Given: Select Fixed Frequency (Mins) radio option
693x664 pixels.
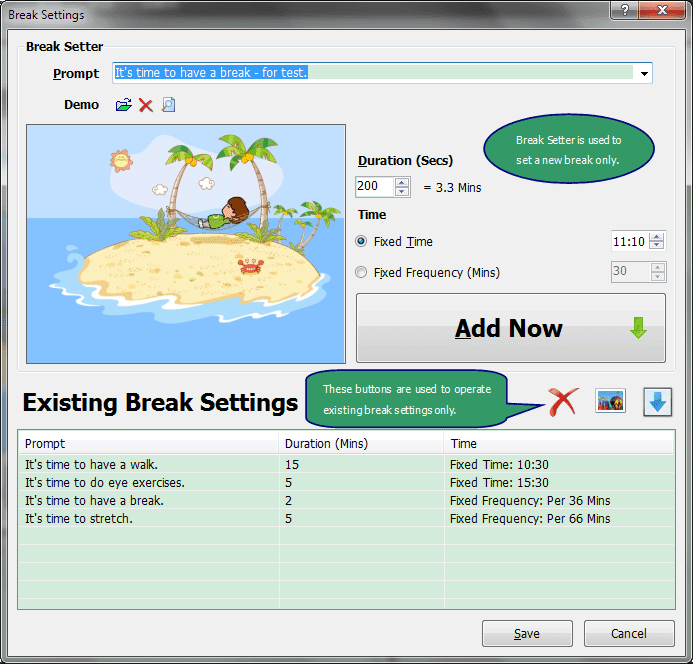Looking at the screenshot, I should [361, 272].
